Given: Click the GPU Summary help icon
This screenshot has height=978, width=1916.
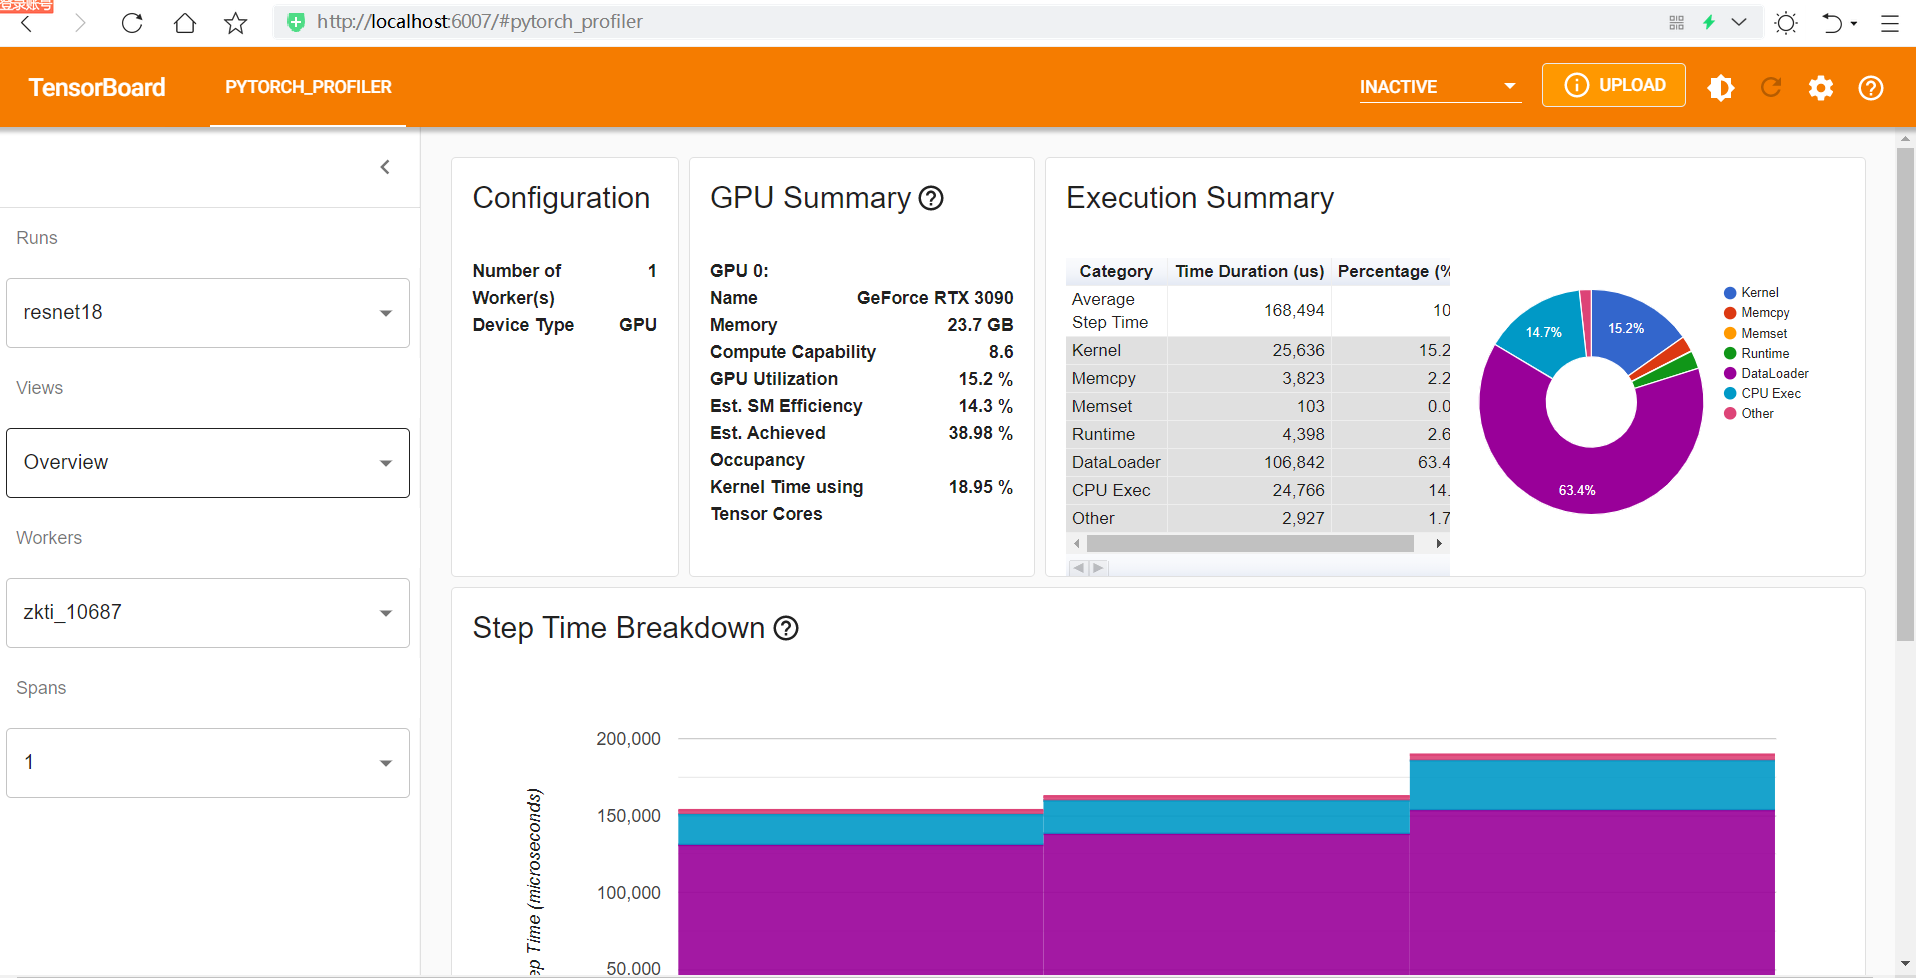Looking at the screenshot, I should [x=931, y=198].
